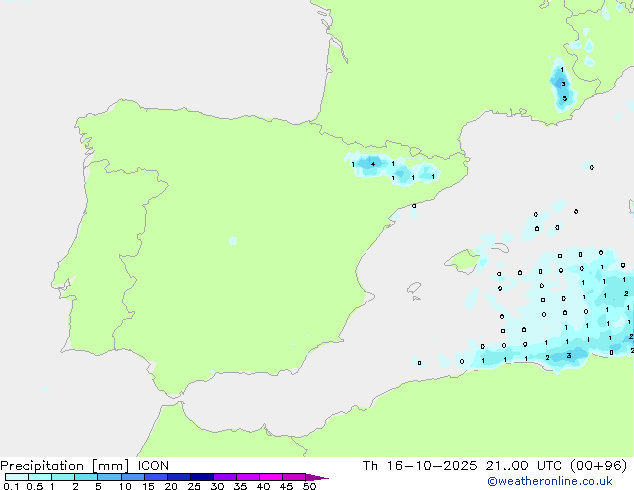
Task: Select the 25 mm dark navy legend swatch
Action: 201,477
